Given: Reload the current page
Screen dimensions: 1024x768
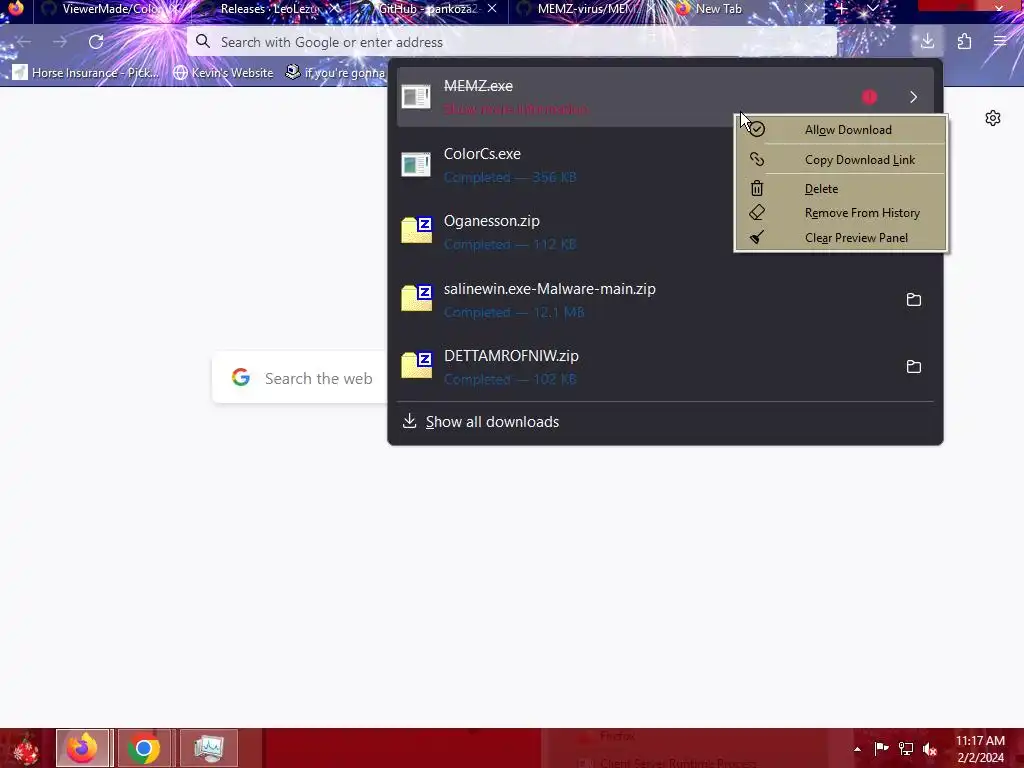Looking at the screenshot, I should 96,42.
